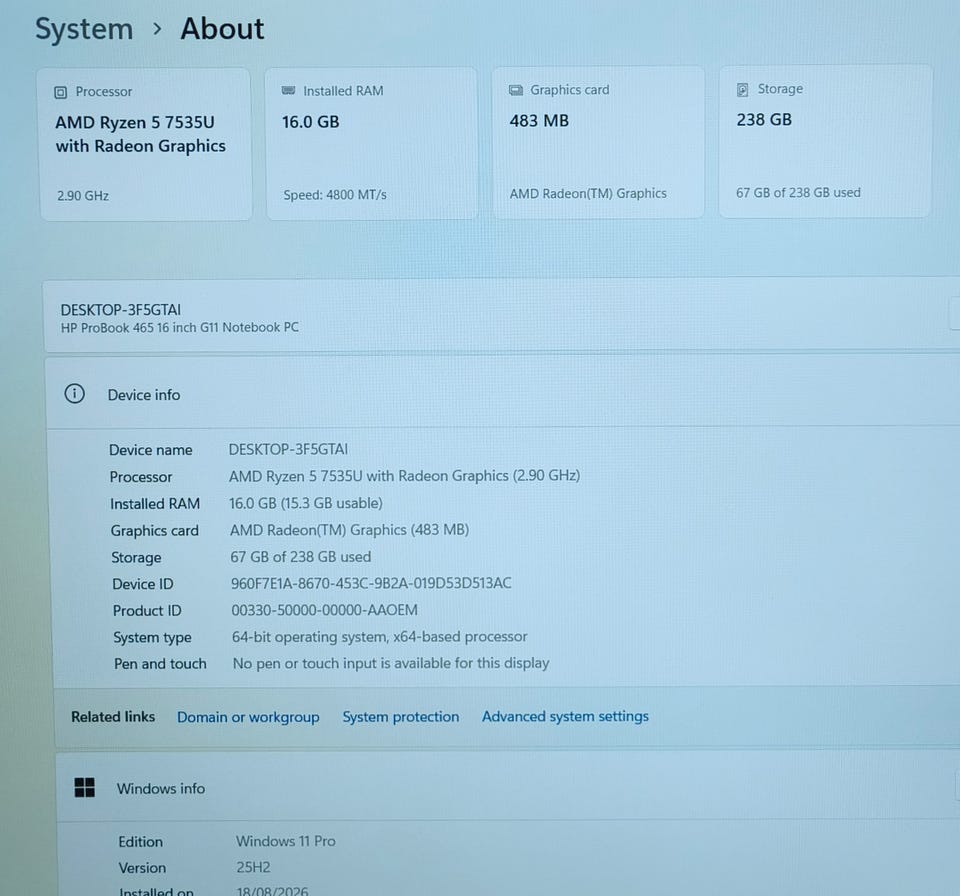Click the Related links label
Screen dimensions: 960x896
113,717
